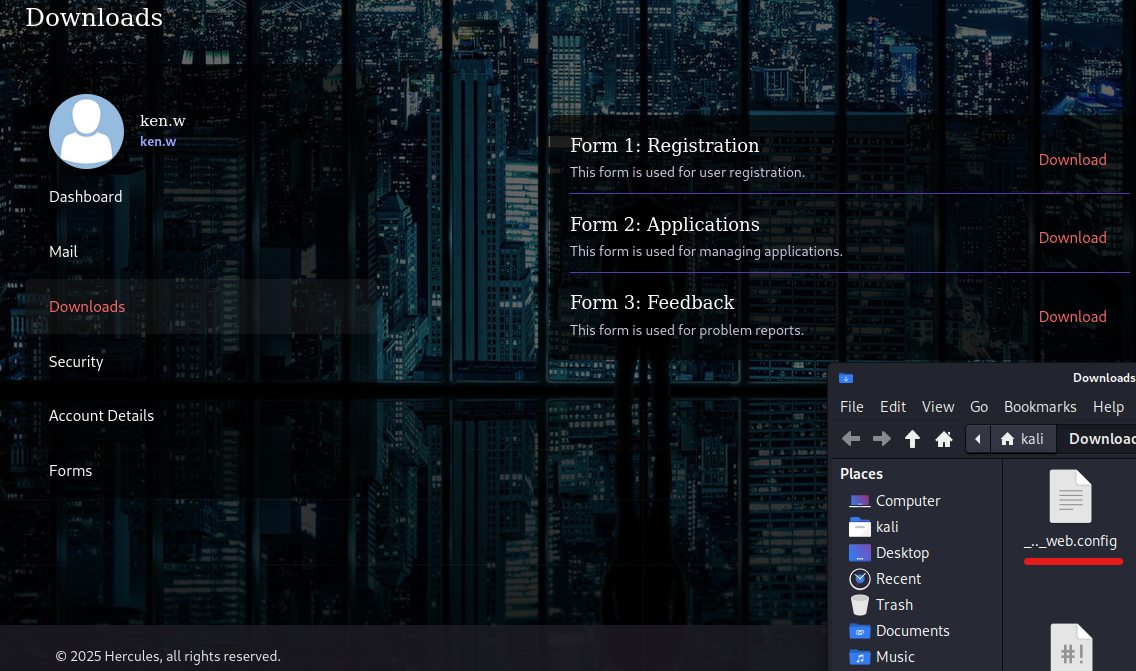Open the Go menu
Image resolution: width=1136 pixels, height=671 pixels.
[x=979, y=407]
